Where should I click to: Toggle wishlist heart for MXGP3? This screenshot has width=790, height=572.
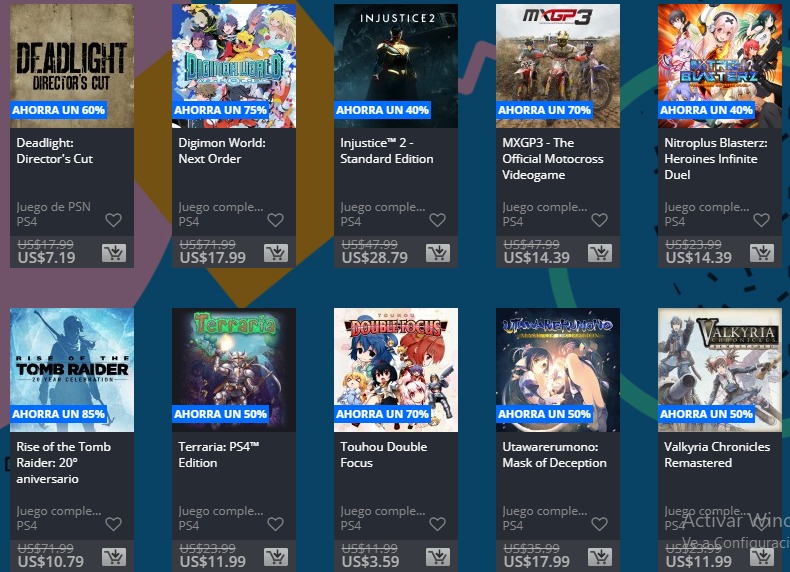(x=599, y=220)
